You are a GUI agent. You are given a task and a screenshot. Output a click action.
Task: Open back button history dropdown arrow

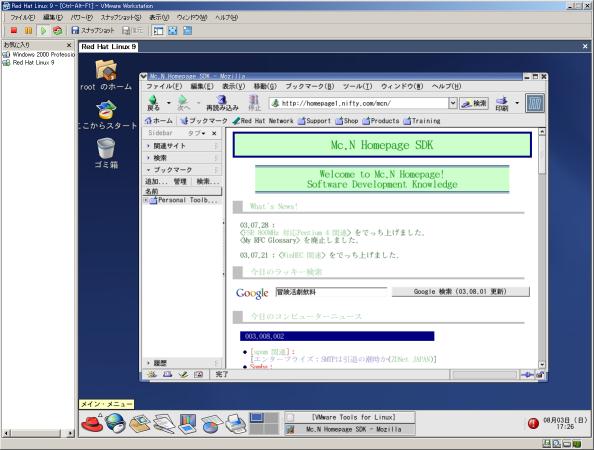coord(169,103)
